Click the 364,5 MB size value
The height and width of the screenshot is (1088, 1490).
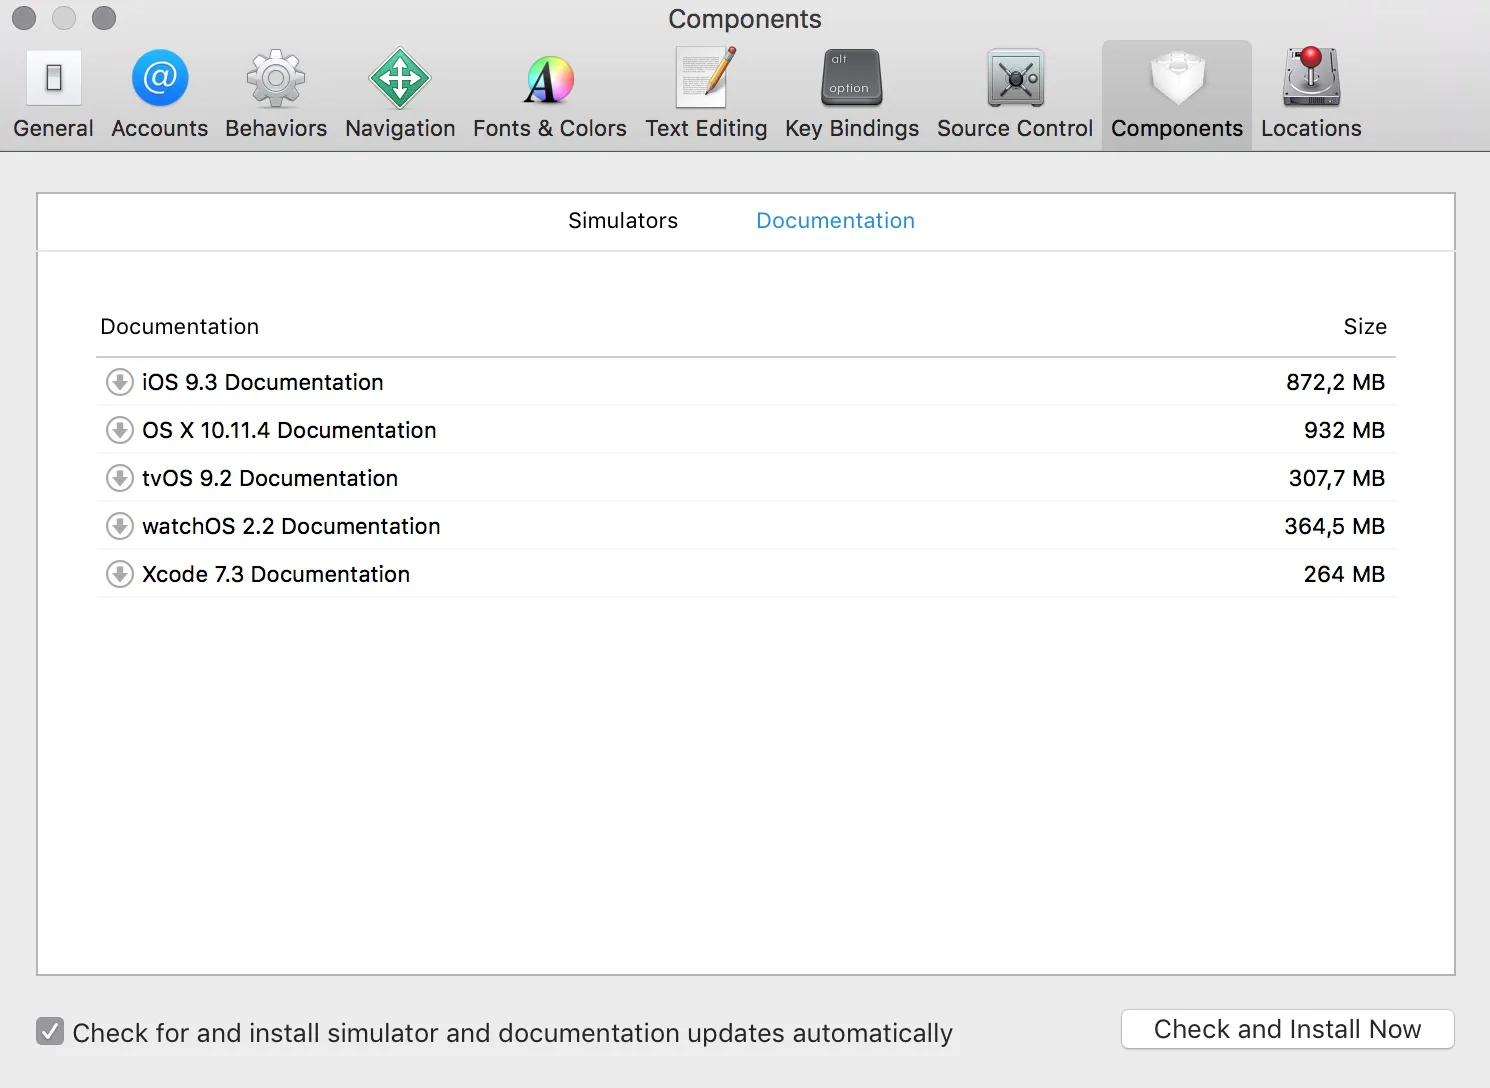(x=1335, y=526)
